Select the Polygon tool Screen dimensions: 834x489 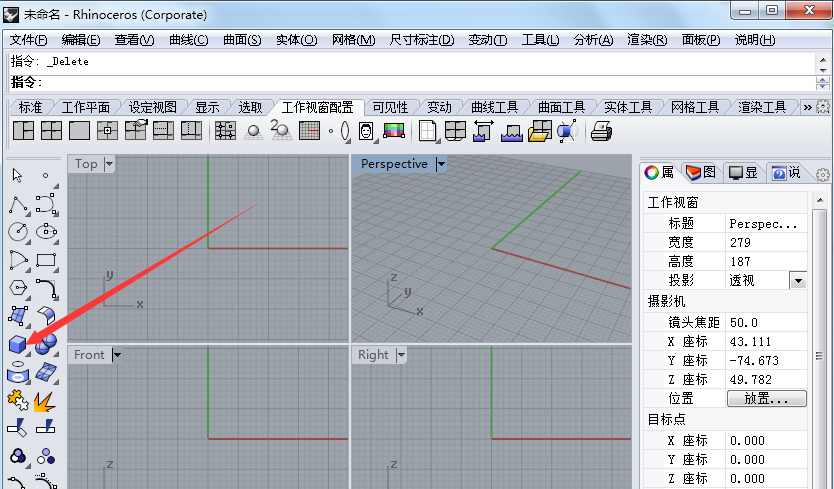coord(18,288)
